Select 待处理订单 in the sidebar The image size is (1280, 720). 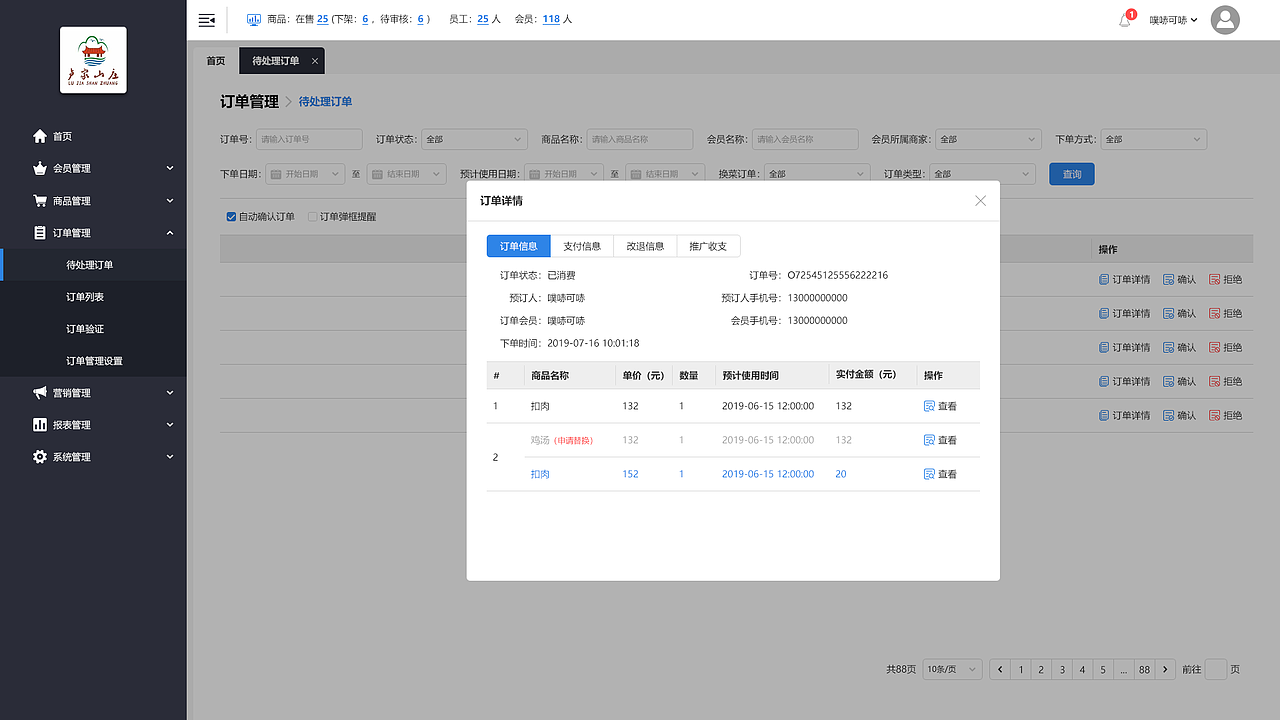pos(90,265)
